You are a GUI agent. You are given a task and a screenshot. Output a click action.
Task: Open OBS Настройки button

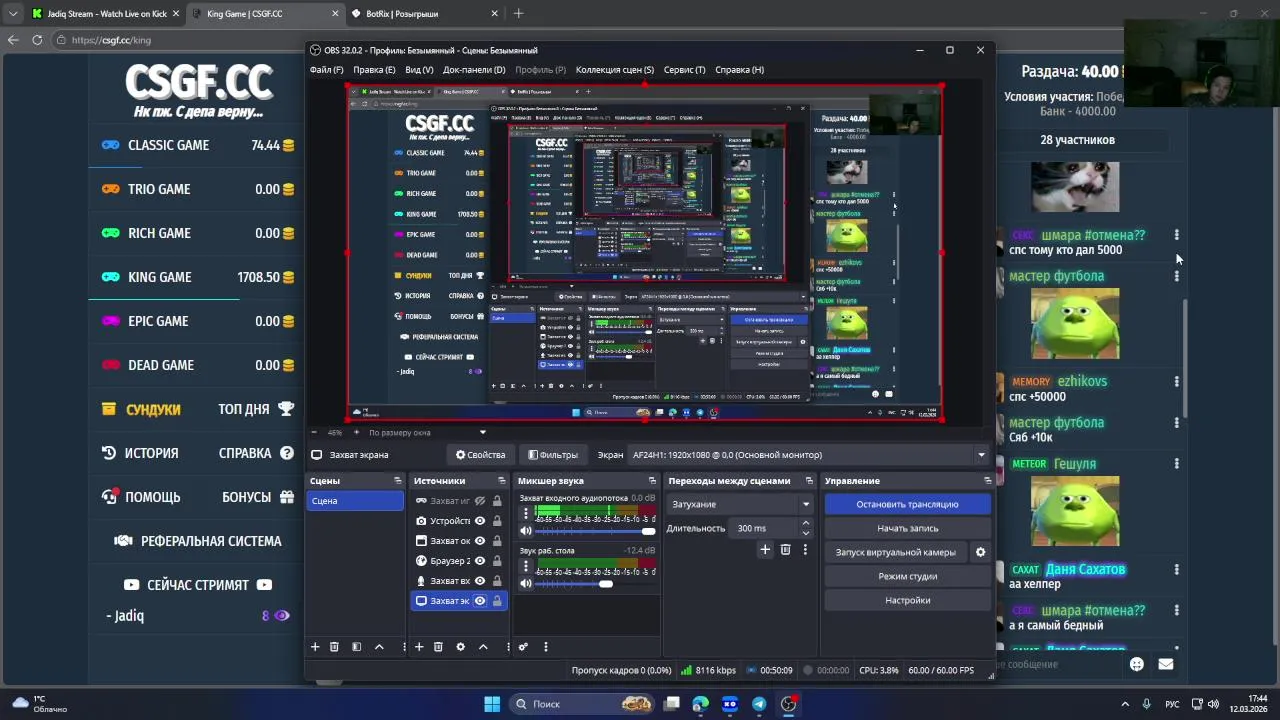pos(907,600)
